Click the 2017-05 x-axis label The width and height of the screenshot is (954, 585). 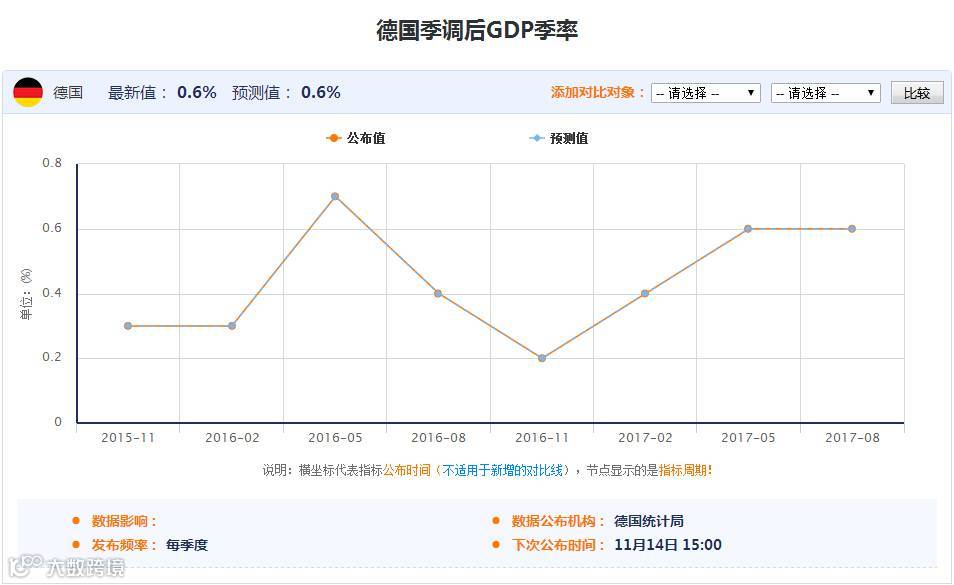(748, 438)
